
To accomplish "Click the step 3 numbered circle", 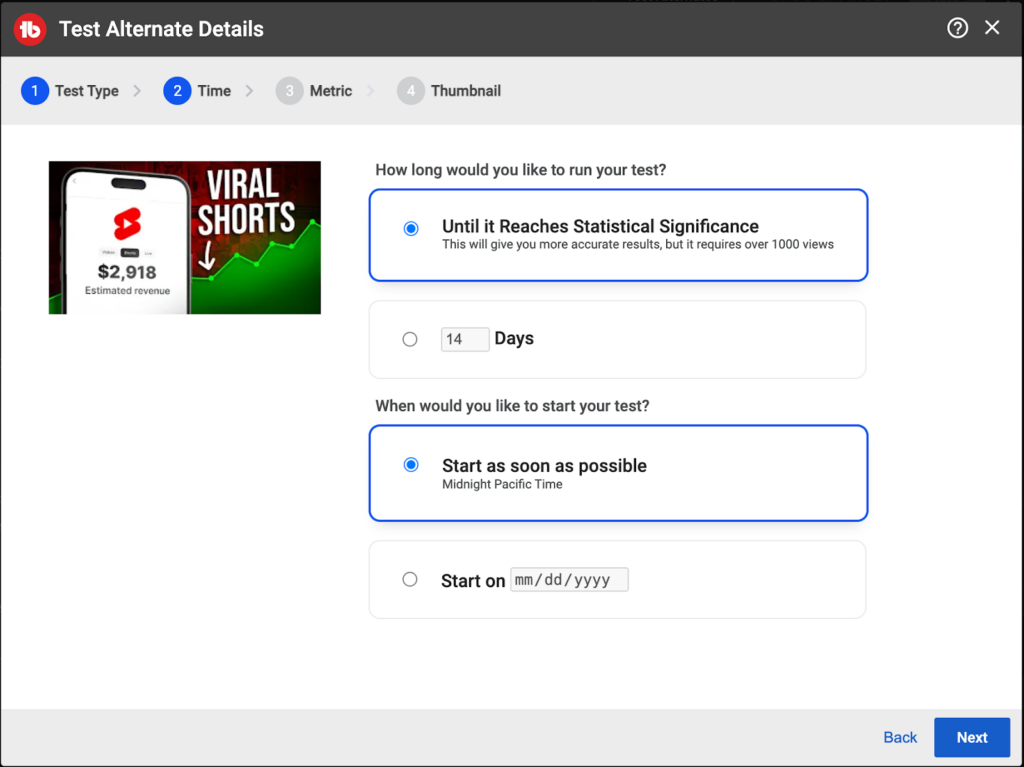I will click(x=289, y=91).
